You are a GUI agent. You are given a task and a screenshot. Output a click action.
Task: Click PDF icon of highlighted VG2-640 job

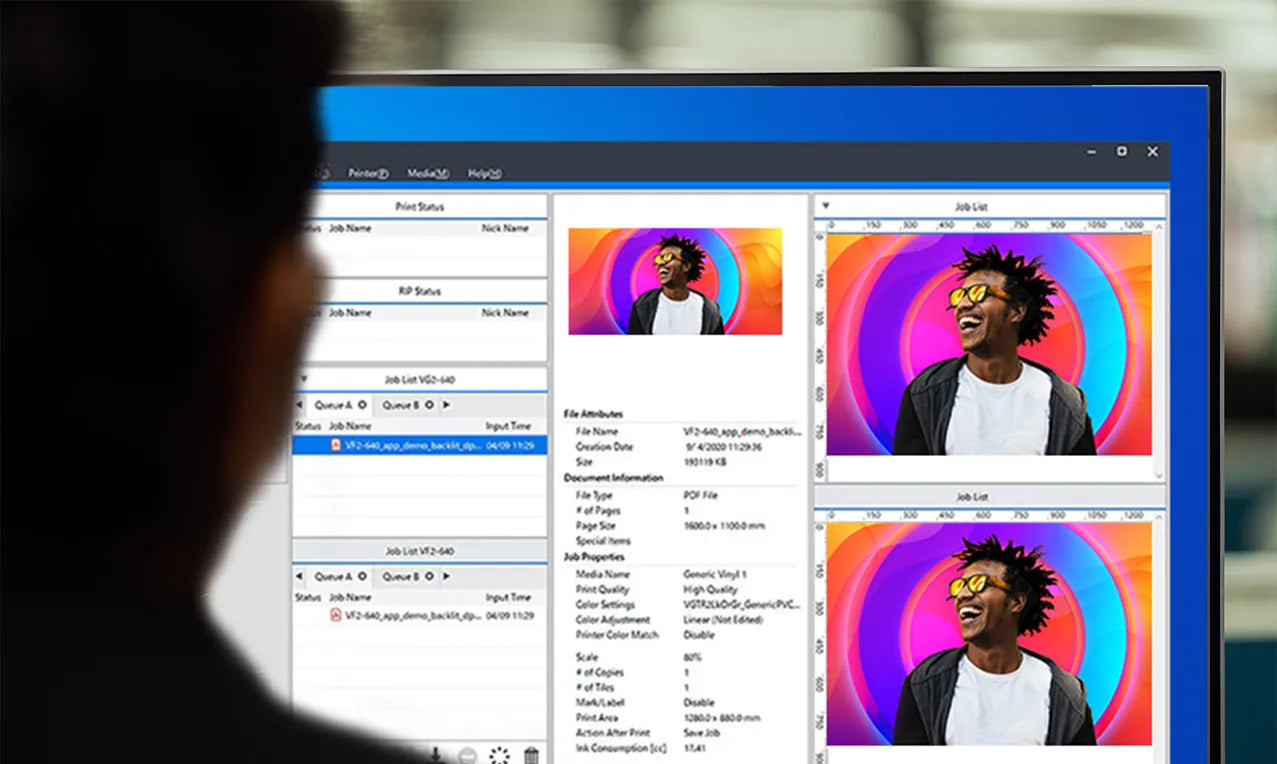click(x=336, y=446)
